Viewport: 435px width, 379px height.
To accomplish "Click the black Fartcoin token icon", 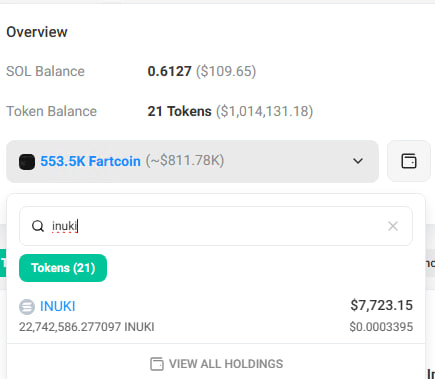I will pos(27,162).
